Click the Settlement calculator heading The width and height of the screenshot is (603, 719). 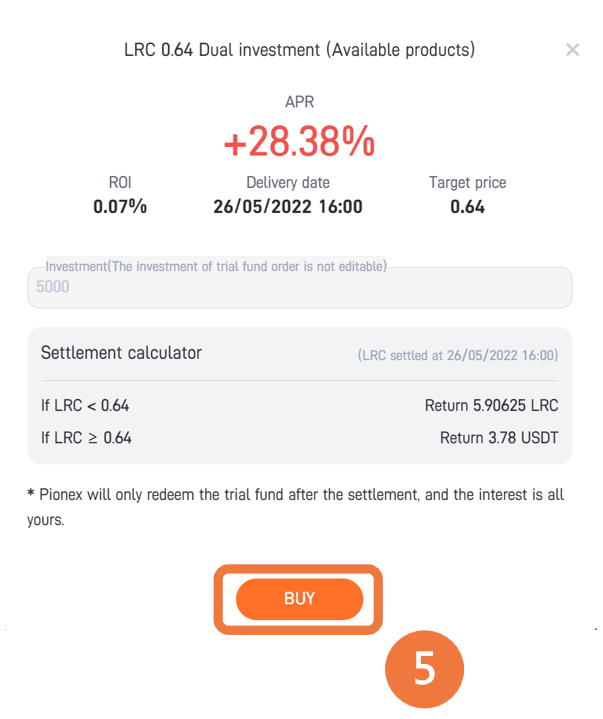click(x=122, y=353)
